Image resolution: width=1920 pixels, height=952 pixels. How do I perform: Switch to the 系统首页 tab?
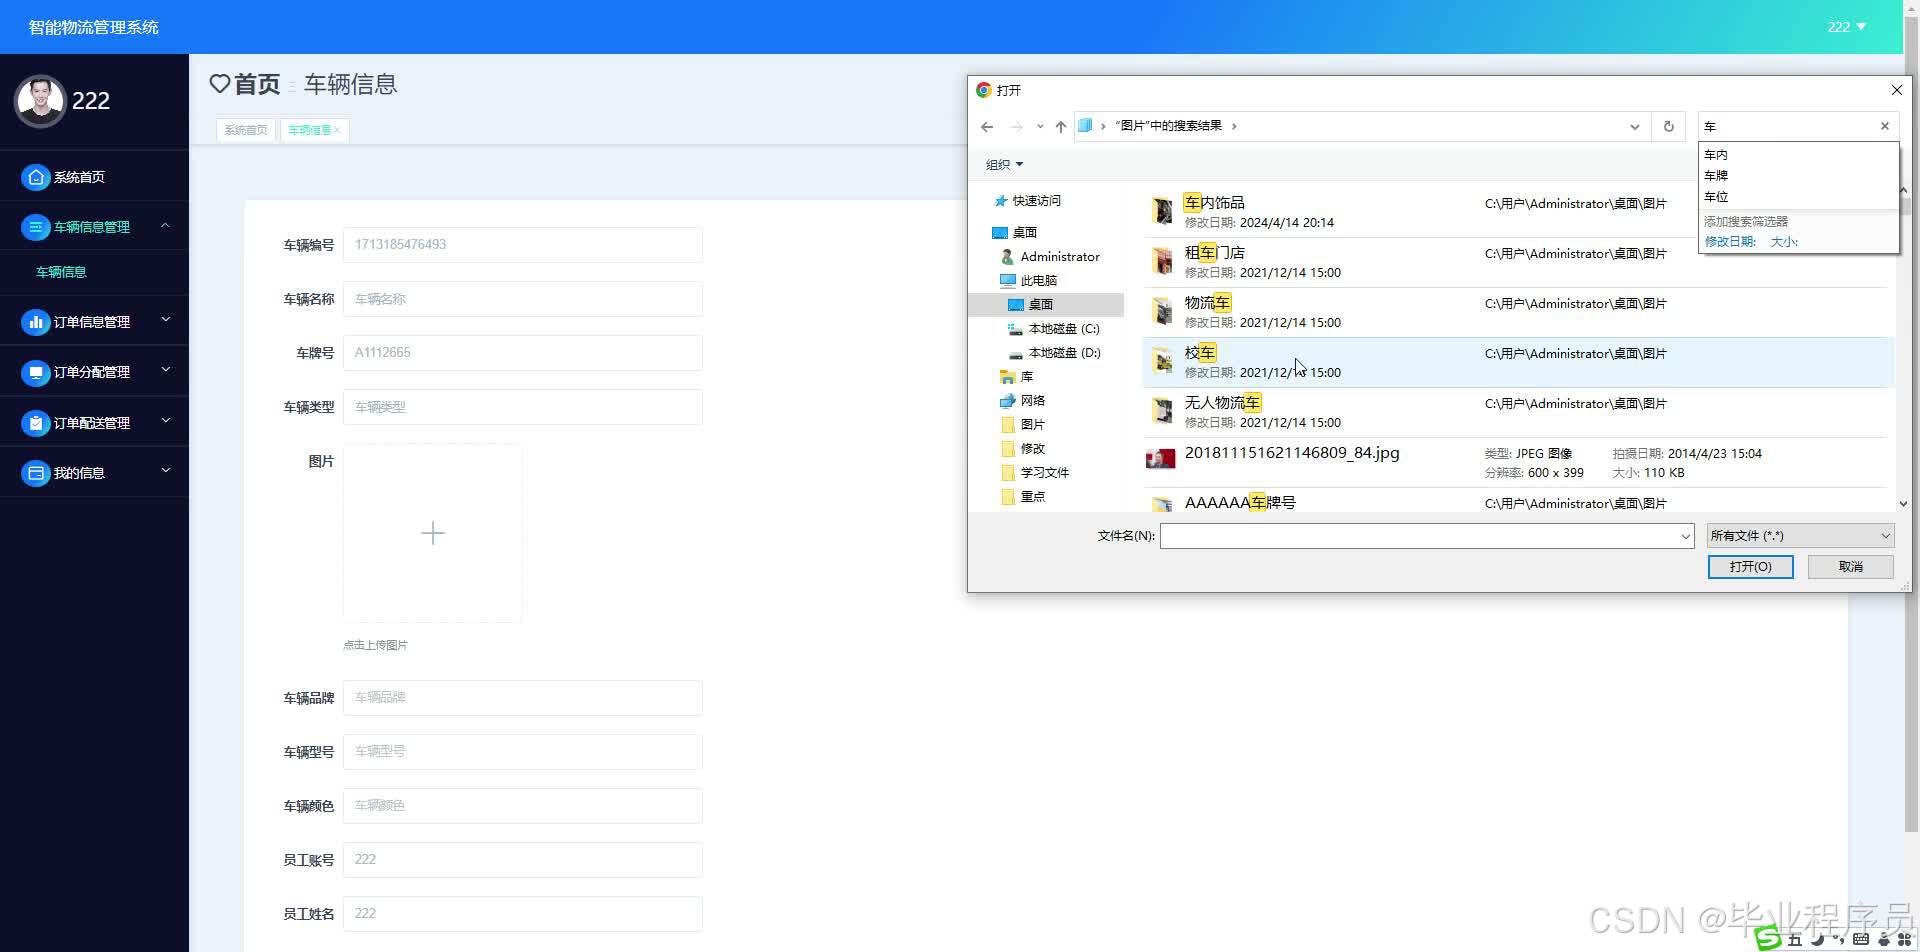point(246,130)
